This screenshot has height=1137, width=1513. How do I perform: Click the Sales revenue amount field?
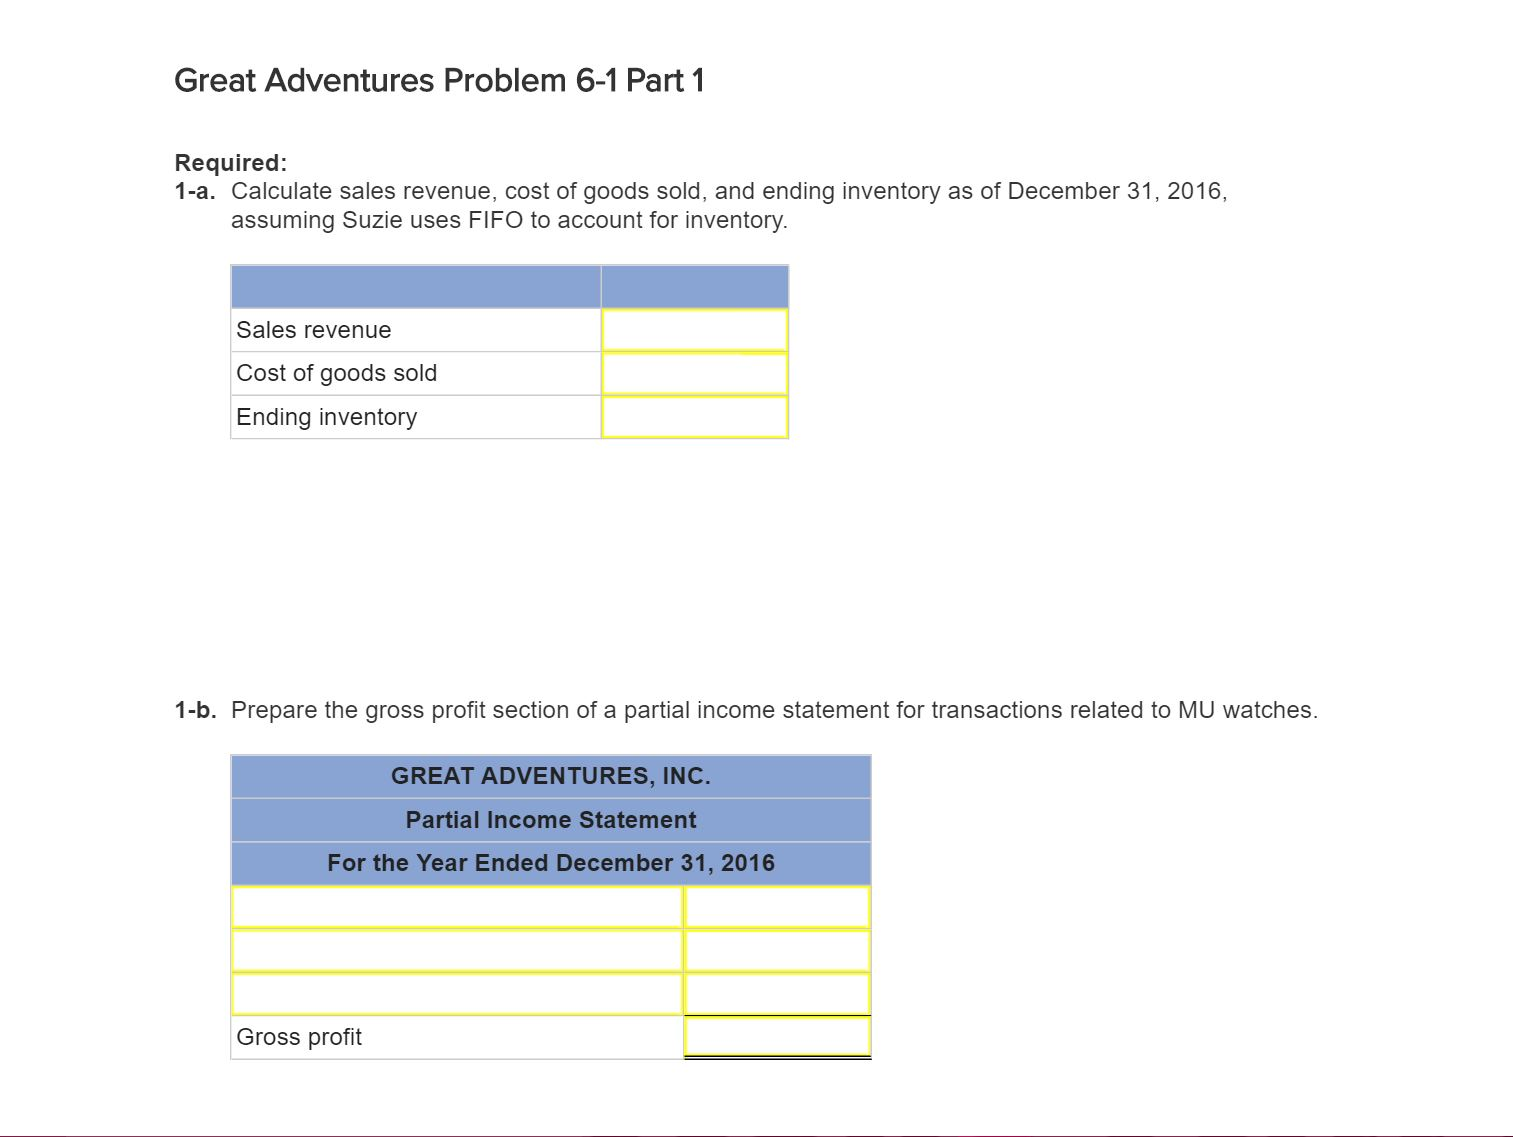(695, 330)
